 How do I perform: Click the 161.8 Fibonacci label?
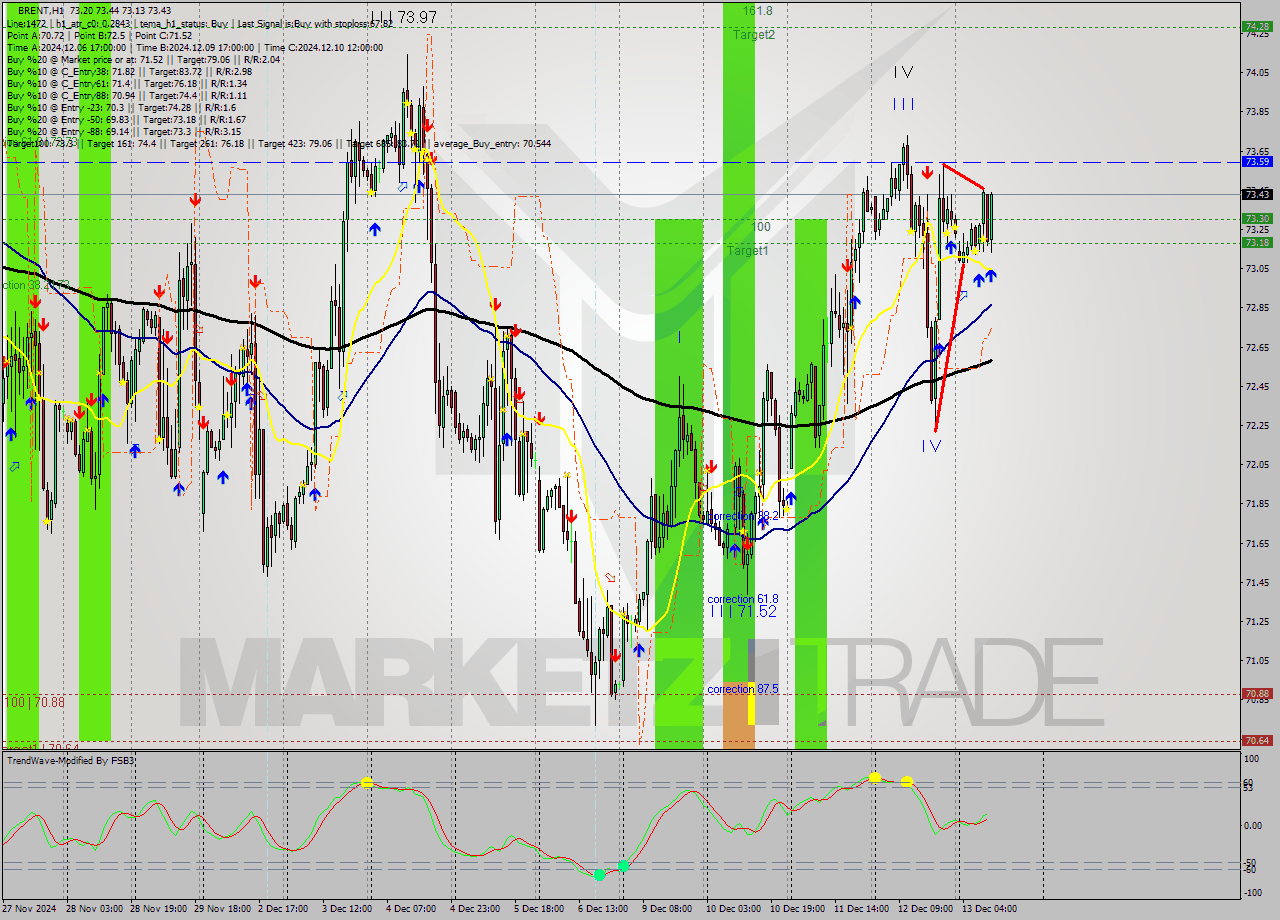point(758,11)
